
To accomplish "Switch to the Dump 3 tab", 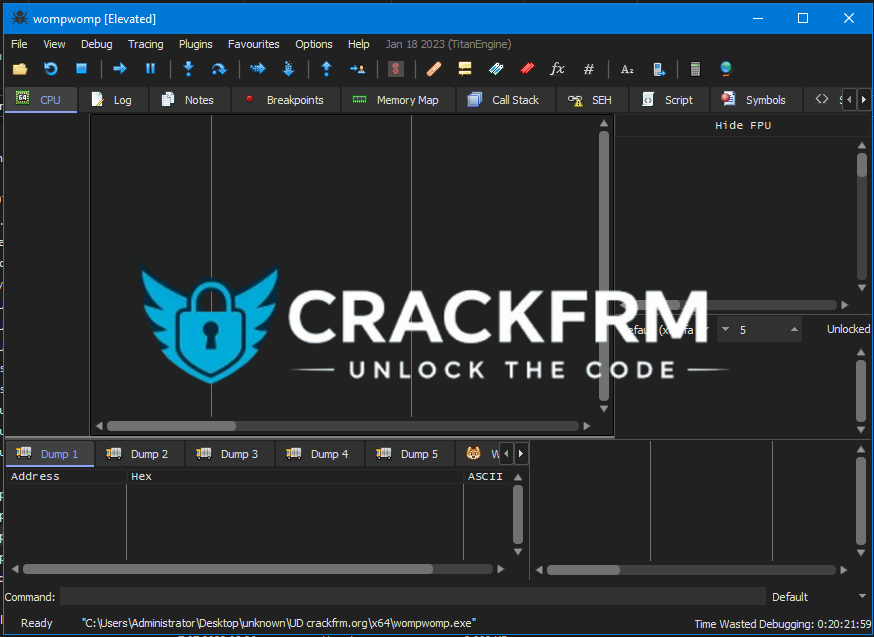I will (x=229, y=454).
